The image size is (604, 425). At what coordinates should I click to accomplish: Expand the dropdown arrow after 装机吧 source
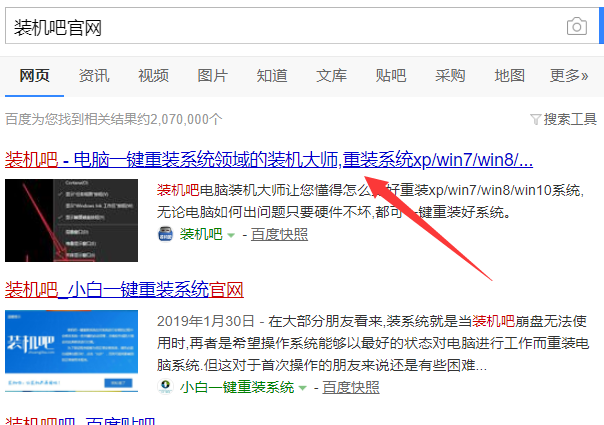point(231,235)
